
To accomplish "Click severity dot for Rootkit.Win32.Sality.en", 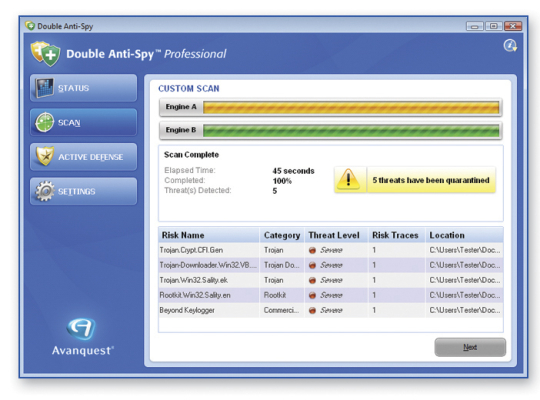I will pyautogui.click(x=312, y=295).
